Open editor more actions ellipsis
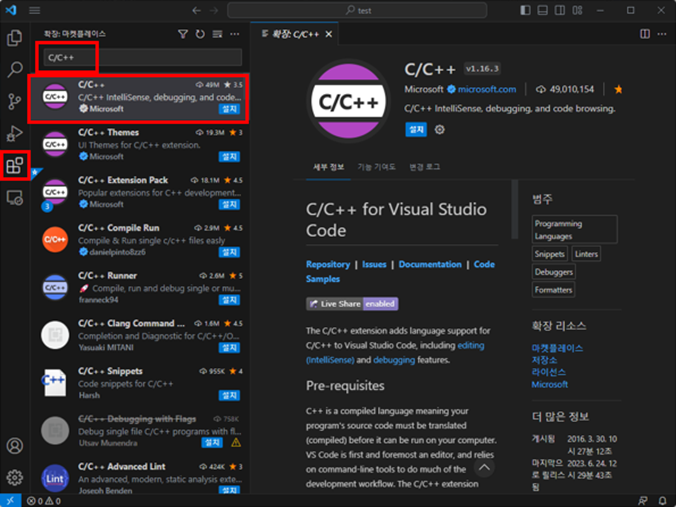The height and width of the screenshot is (507, 676). (x=662, y=34)
